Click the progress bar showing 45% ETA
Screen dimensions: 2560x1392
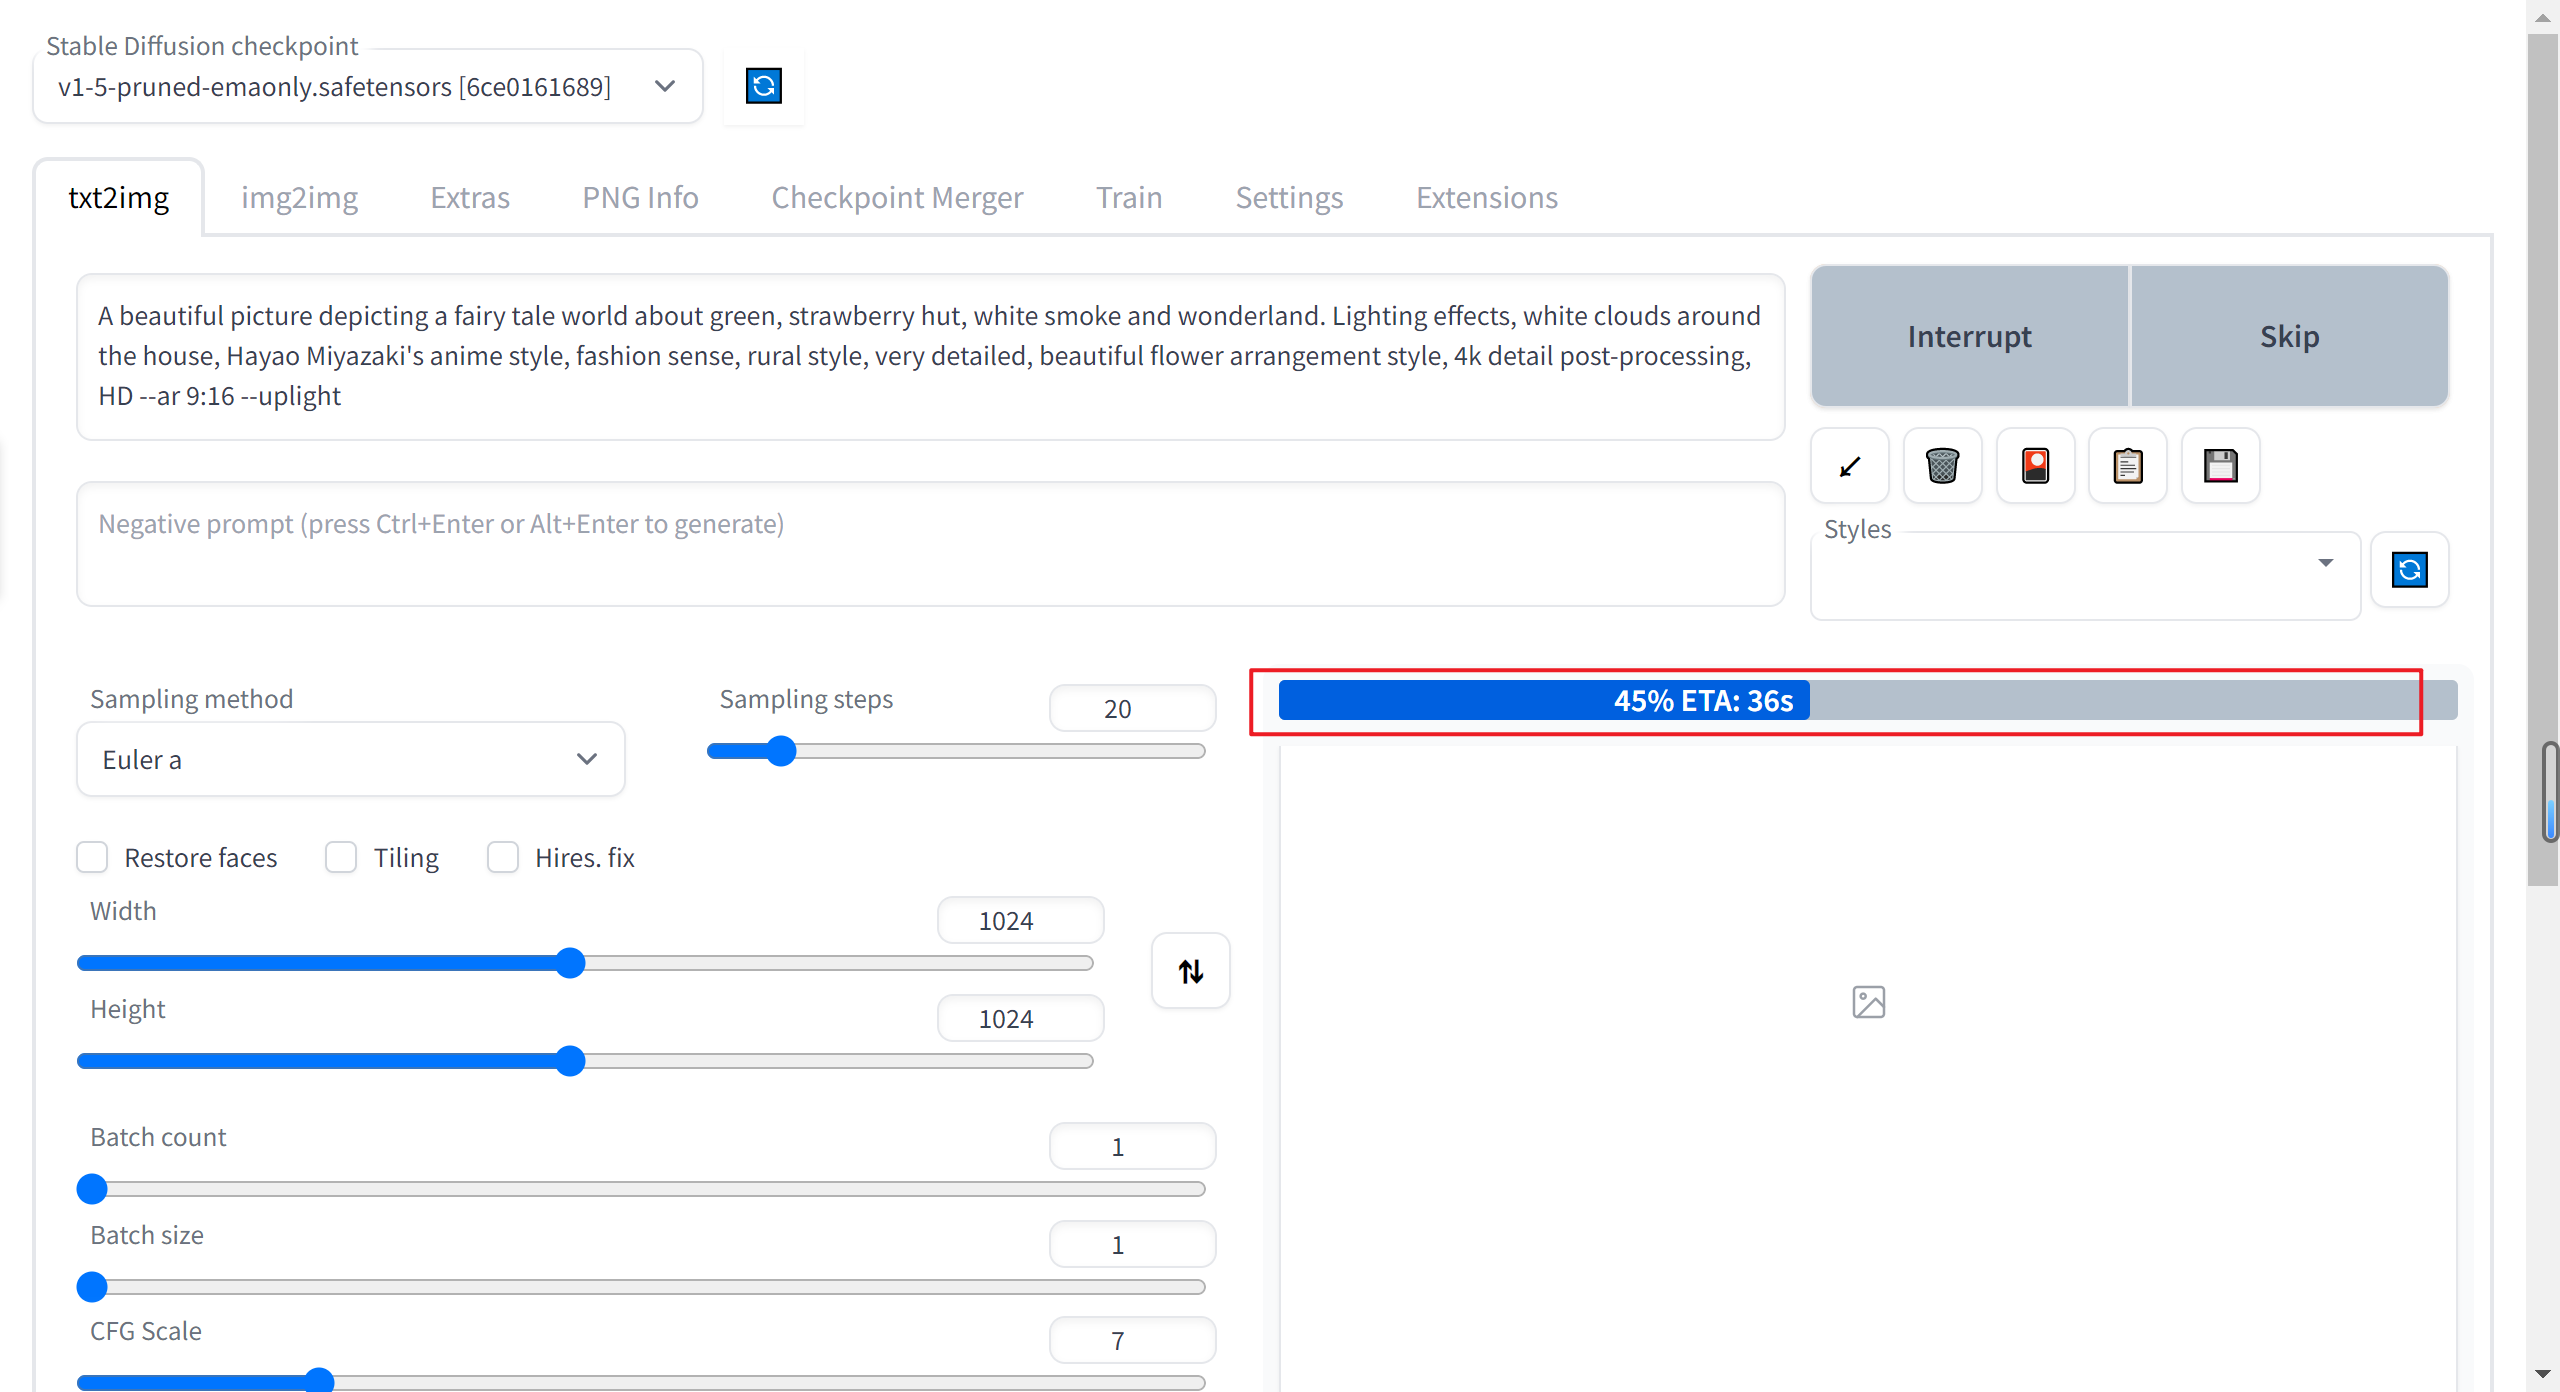coord(1867,700)
